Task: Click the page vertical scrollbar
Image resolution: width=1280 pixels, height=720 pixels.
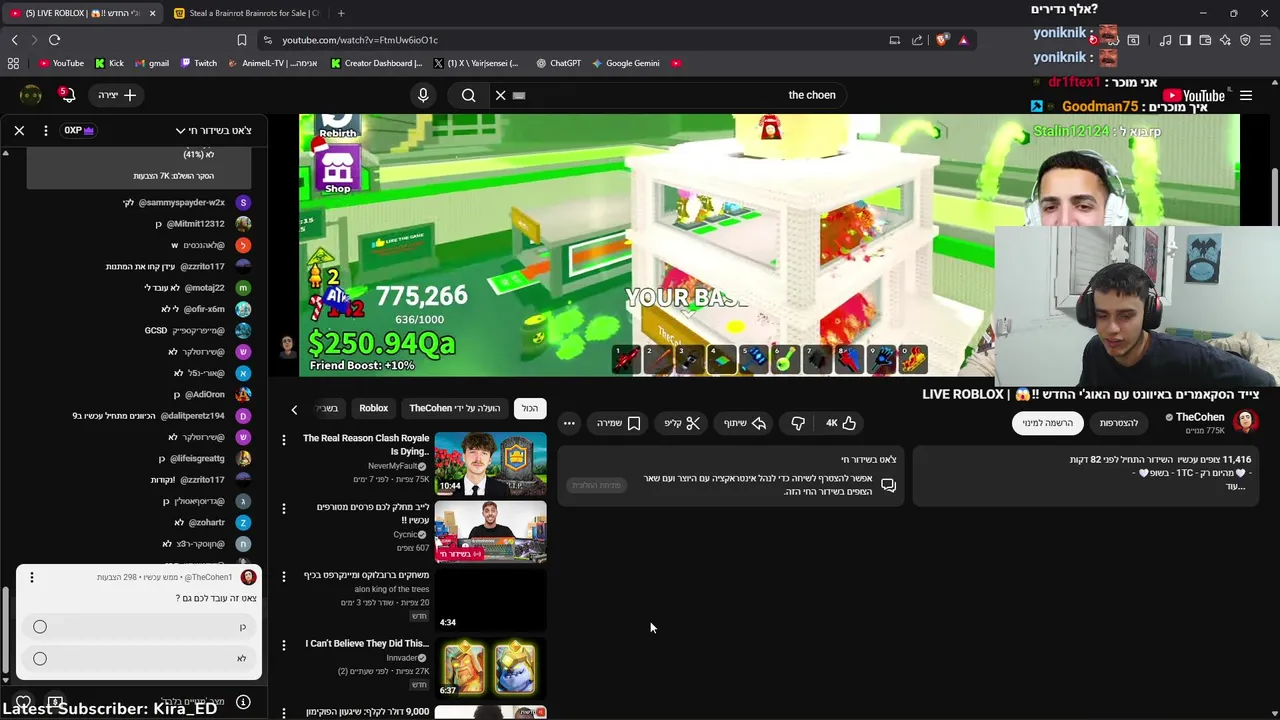Action: pyautogui.click(x=1274, y=200)
